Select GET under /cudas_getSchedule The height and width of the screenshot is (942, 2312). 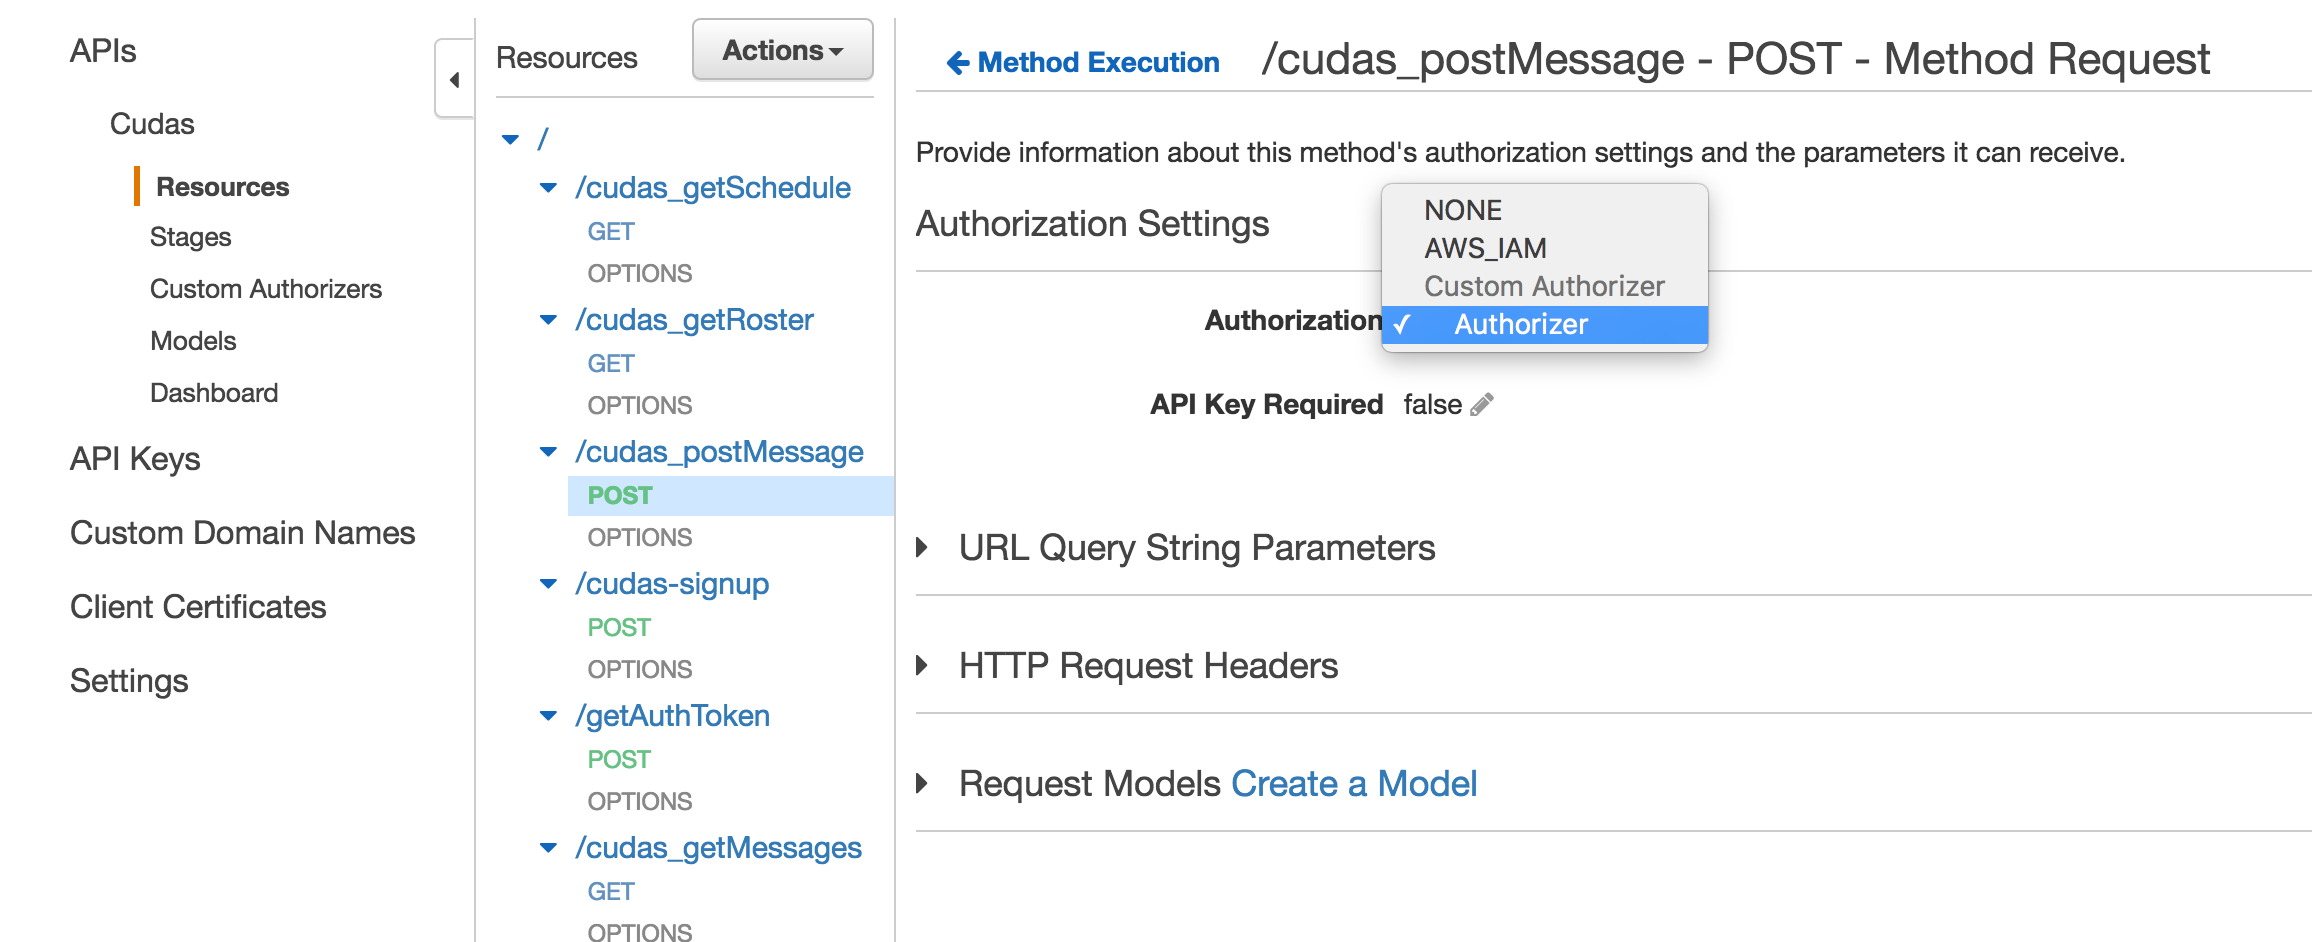click(x=611, y=231)
